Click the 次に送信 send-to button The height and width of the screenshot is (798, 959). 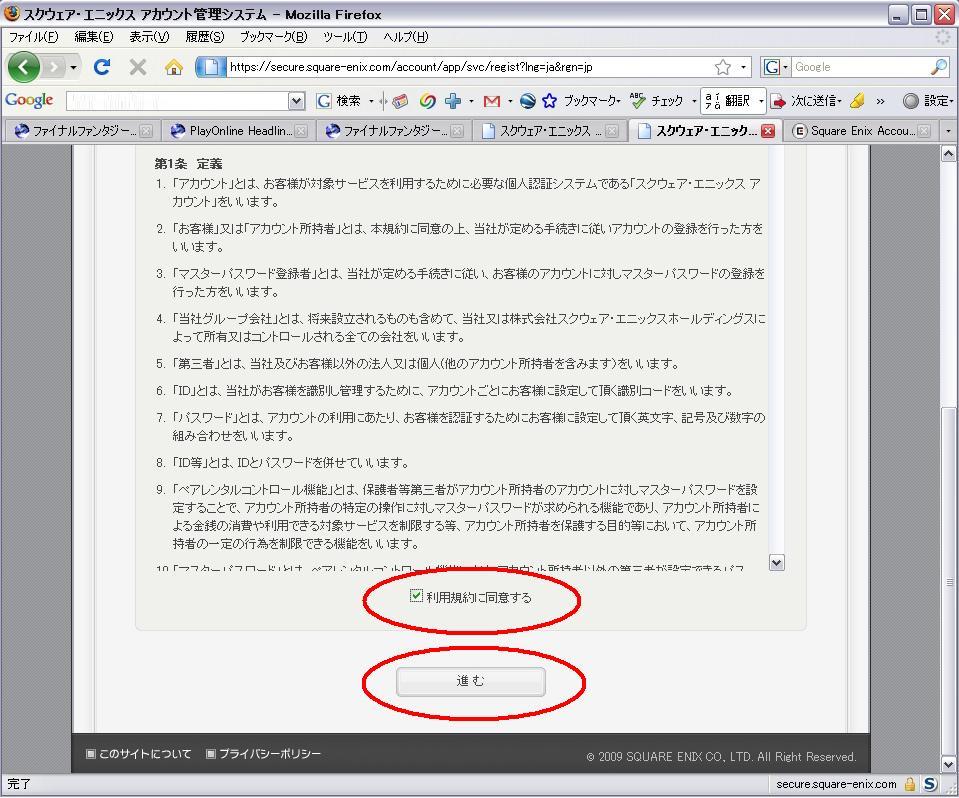(806, 101)
